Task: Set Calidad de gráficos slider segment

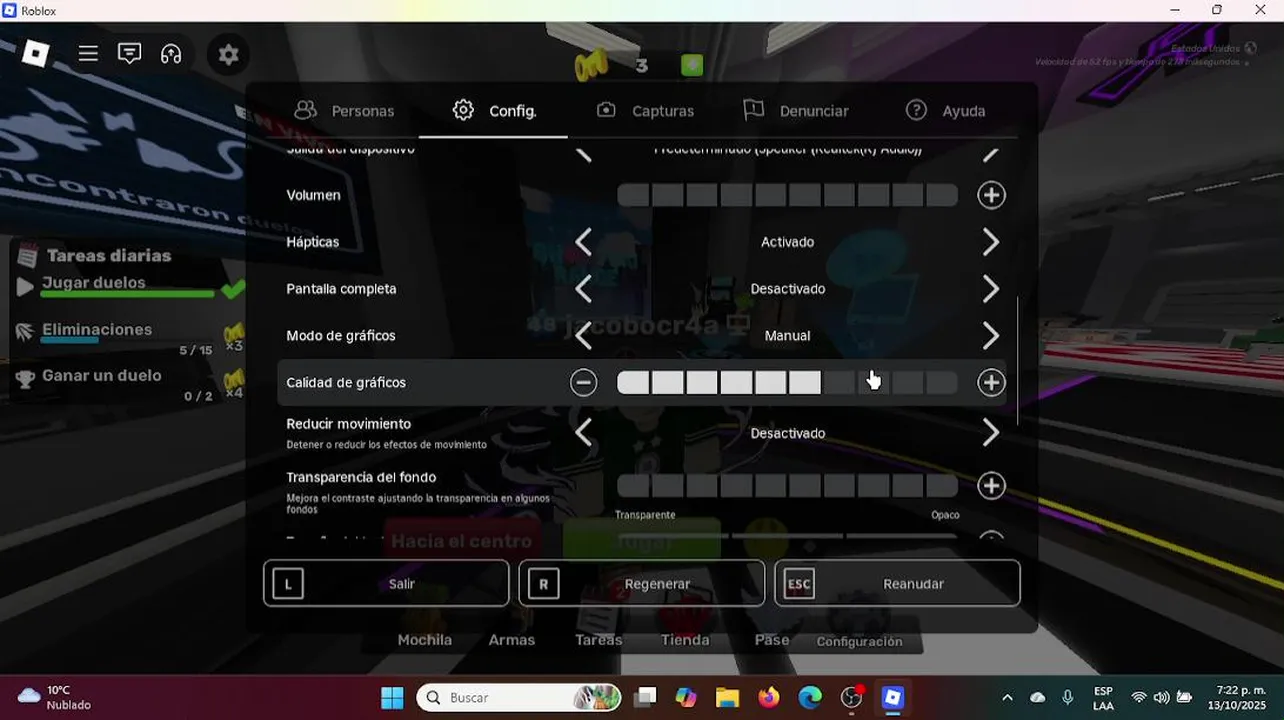Action: [x=788, y=382]
